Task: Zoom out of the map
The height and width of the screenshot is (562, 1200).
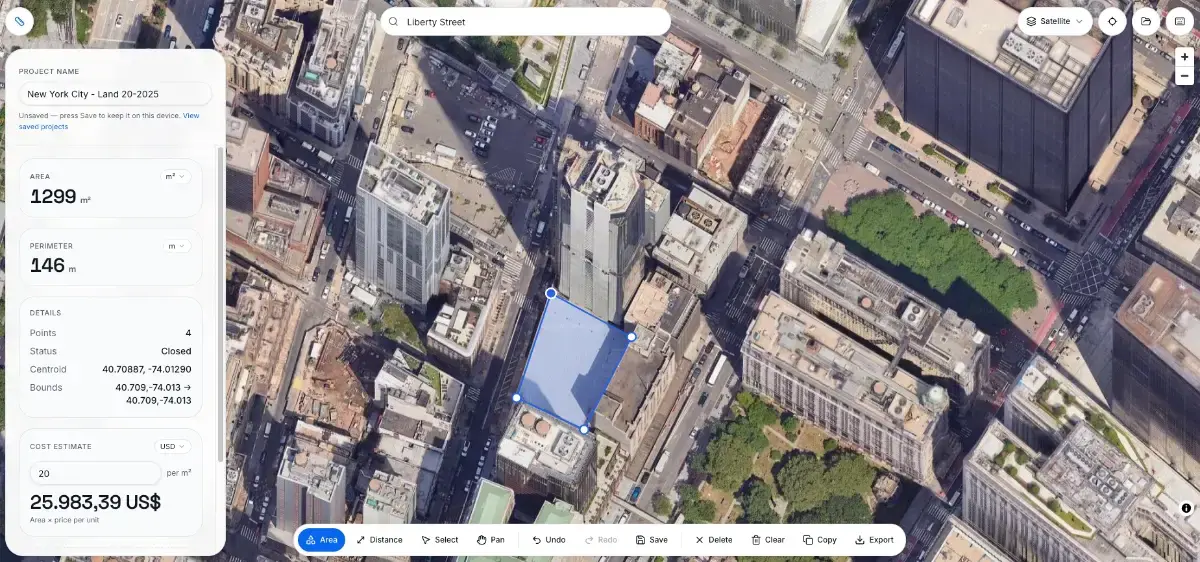Action: pos(1184,76)
